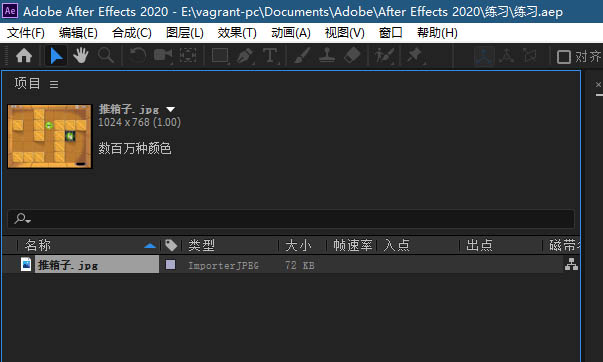Open the 合成(C) menu
The height and width of the screenshot is (362, 603).
132,33
